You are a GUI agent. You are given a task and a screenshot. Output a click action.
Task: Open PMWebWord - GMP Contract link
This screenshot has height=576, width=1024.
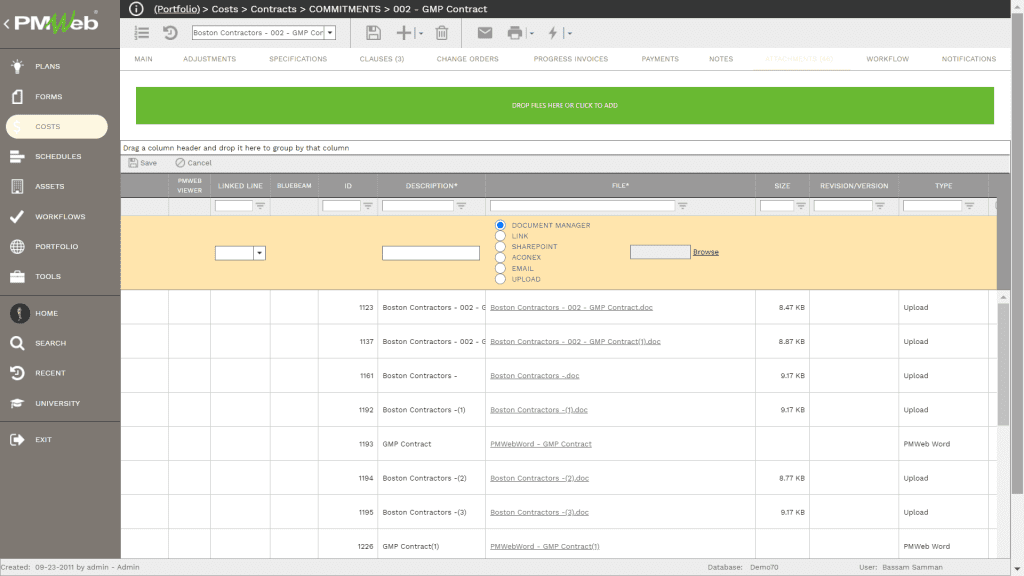[x=541, y=444]
